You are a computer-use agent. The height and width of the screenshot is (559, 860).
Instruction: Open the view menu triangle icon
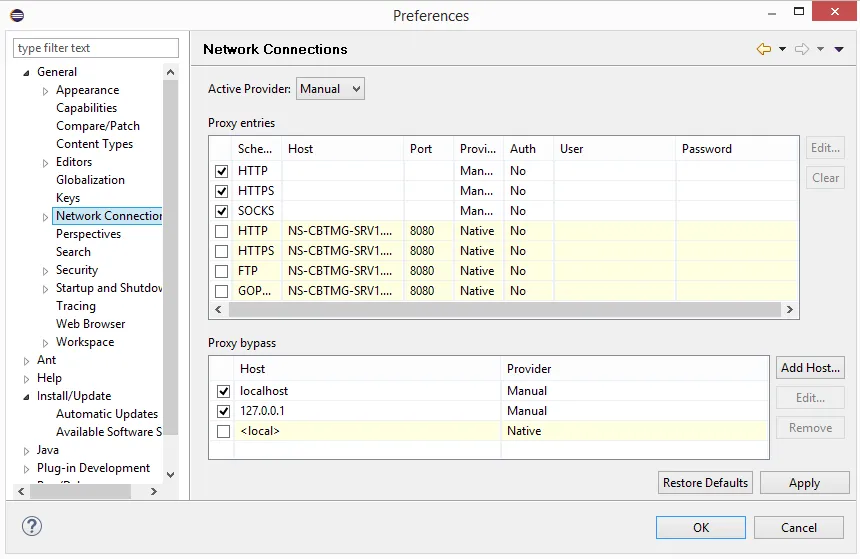(839, 49)
